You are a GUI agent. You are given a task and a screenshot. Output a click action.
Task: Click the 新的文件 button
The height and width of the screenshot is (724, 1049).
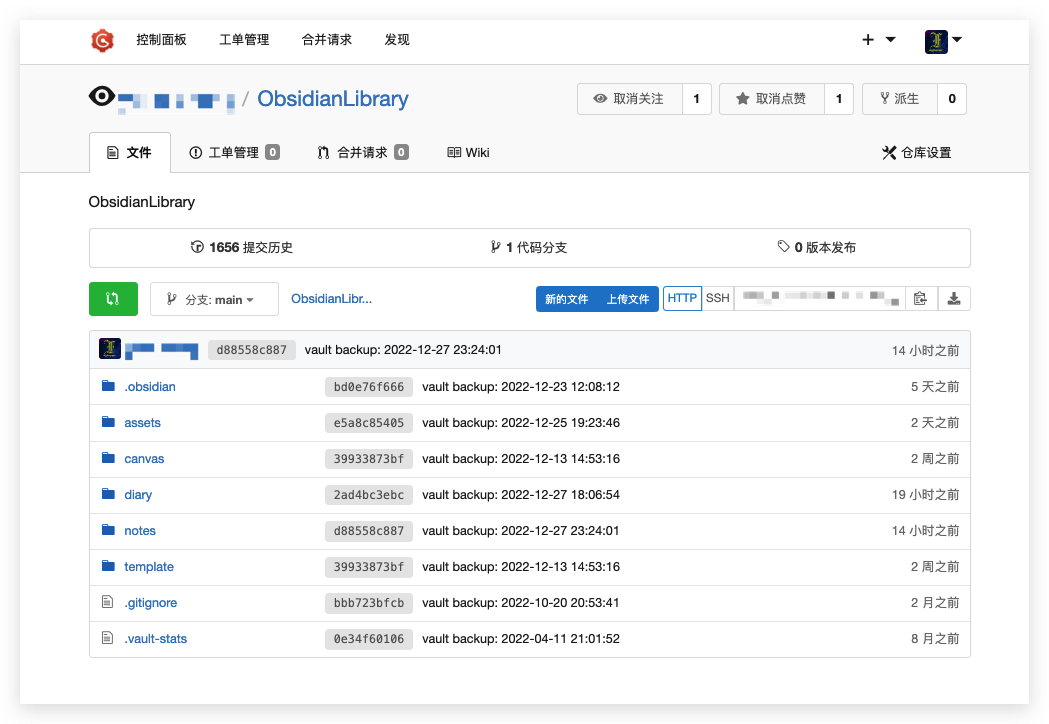pos(566,299)
